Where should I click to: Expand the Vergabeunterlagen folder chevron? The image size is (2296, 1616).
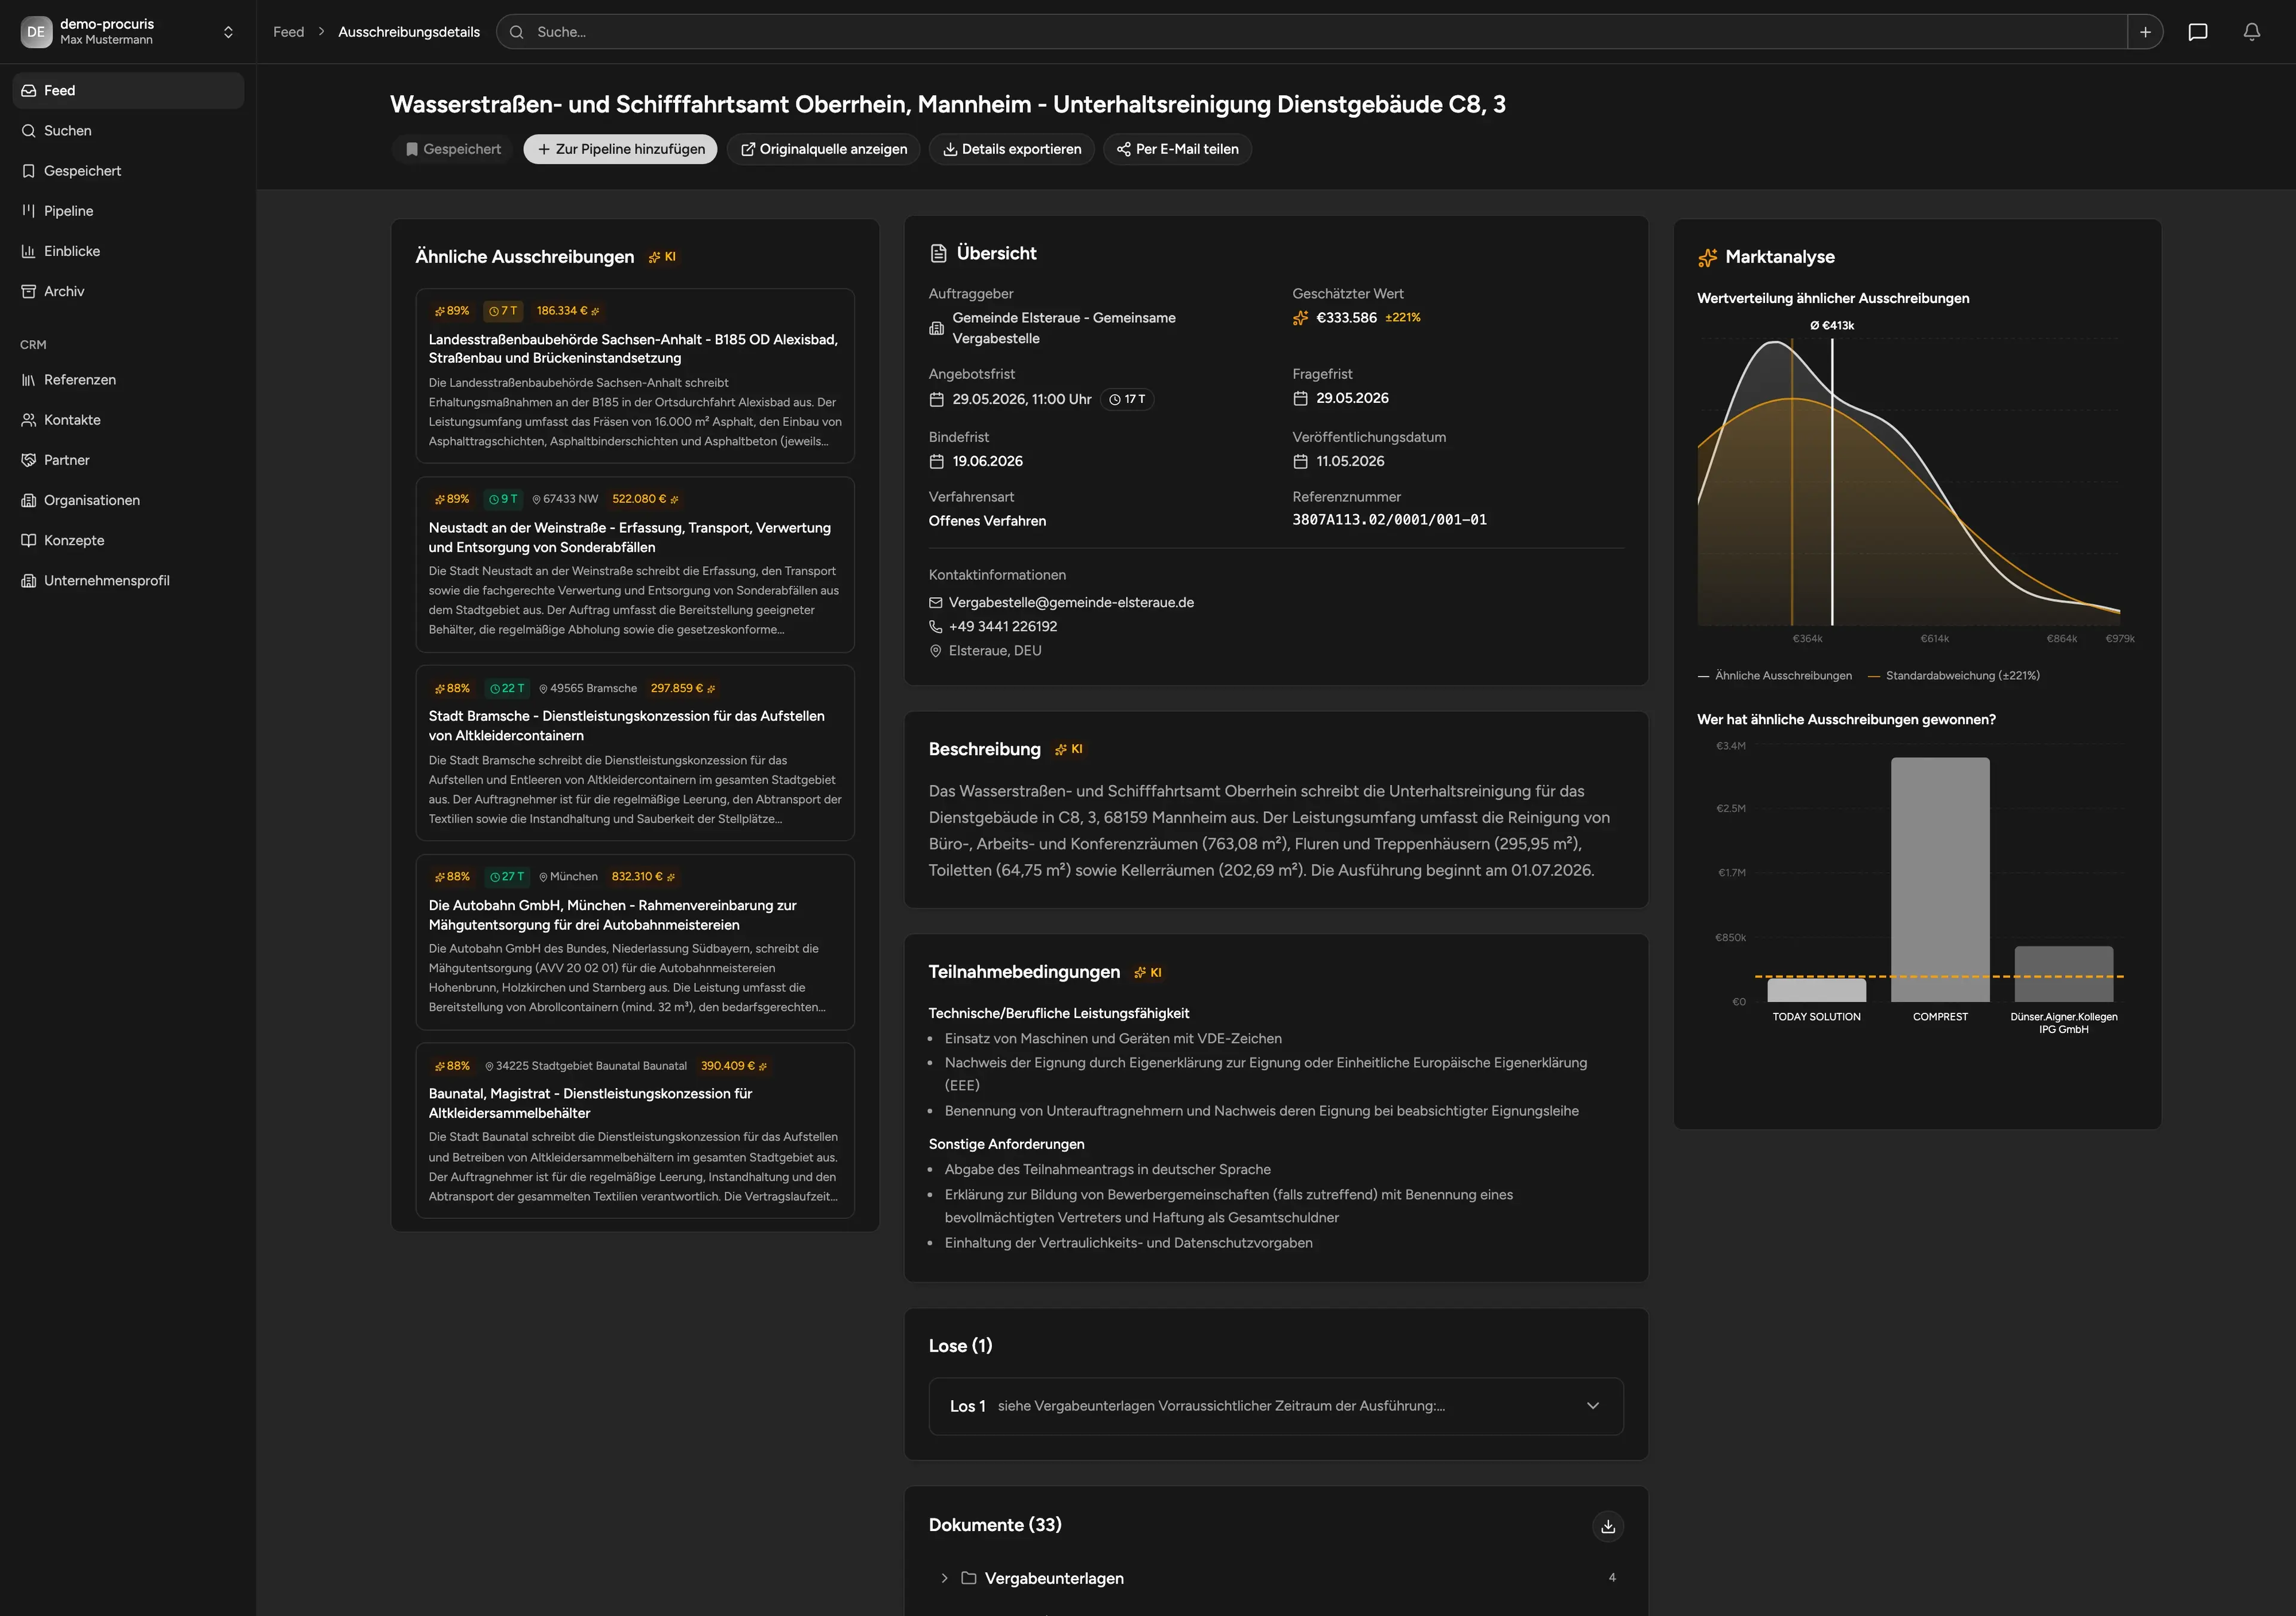point(943,1578)
